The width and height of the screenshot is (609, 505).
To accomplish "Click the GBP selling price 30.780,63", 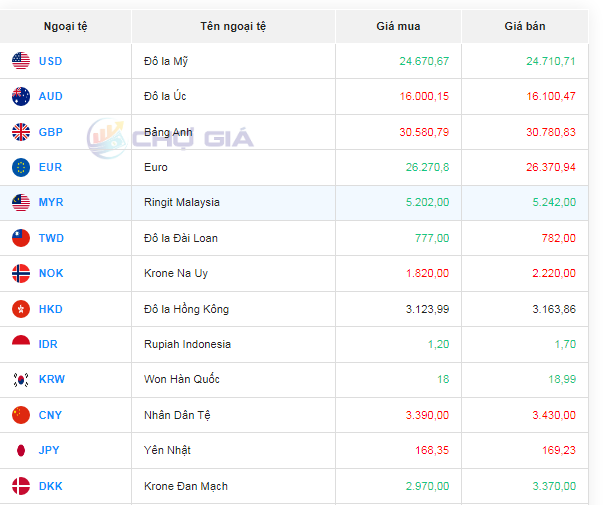I will (550, 132).
